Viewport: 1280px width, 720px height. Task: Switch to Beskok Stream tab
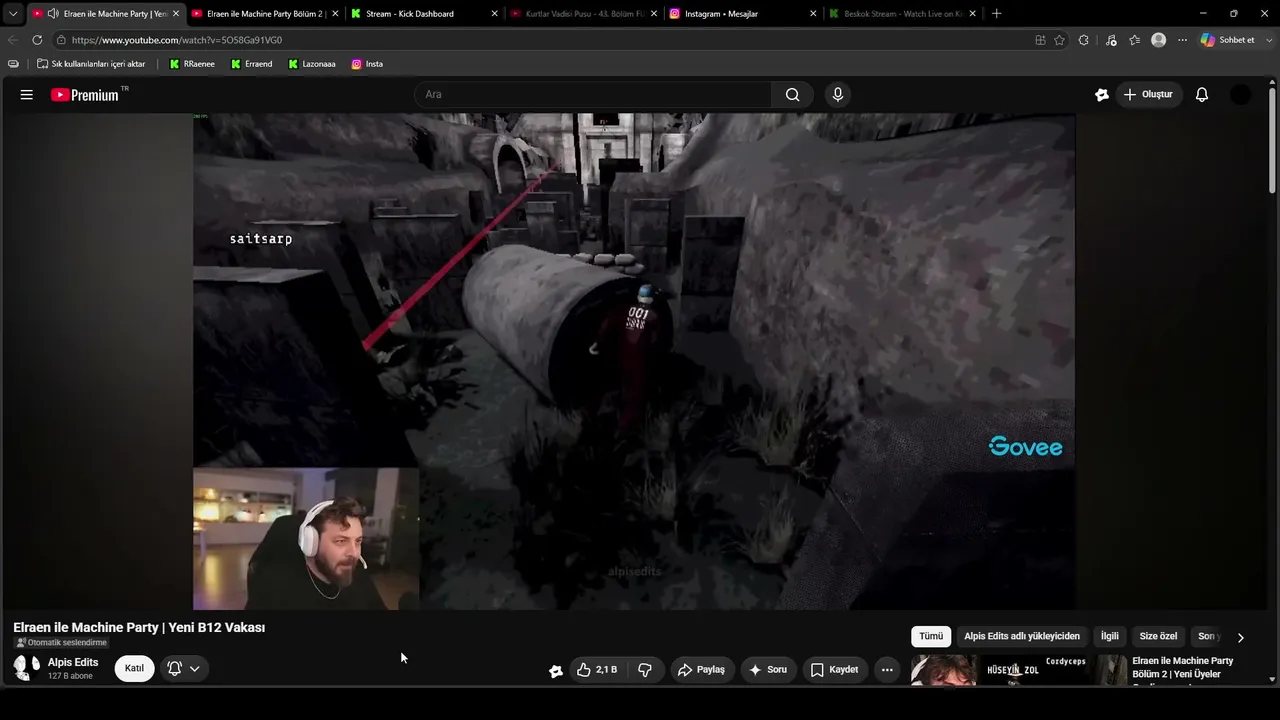[x=903, y=14]
